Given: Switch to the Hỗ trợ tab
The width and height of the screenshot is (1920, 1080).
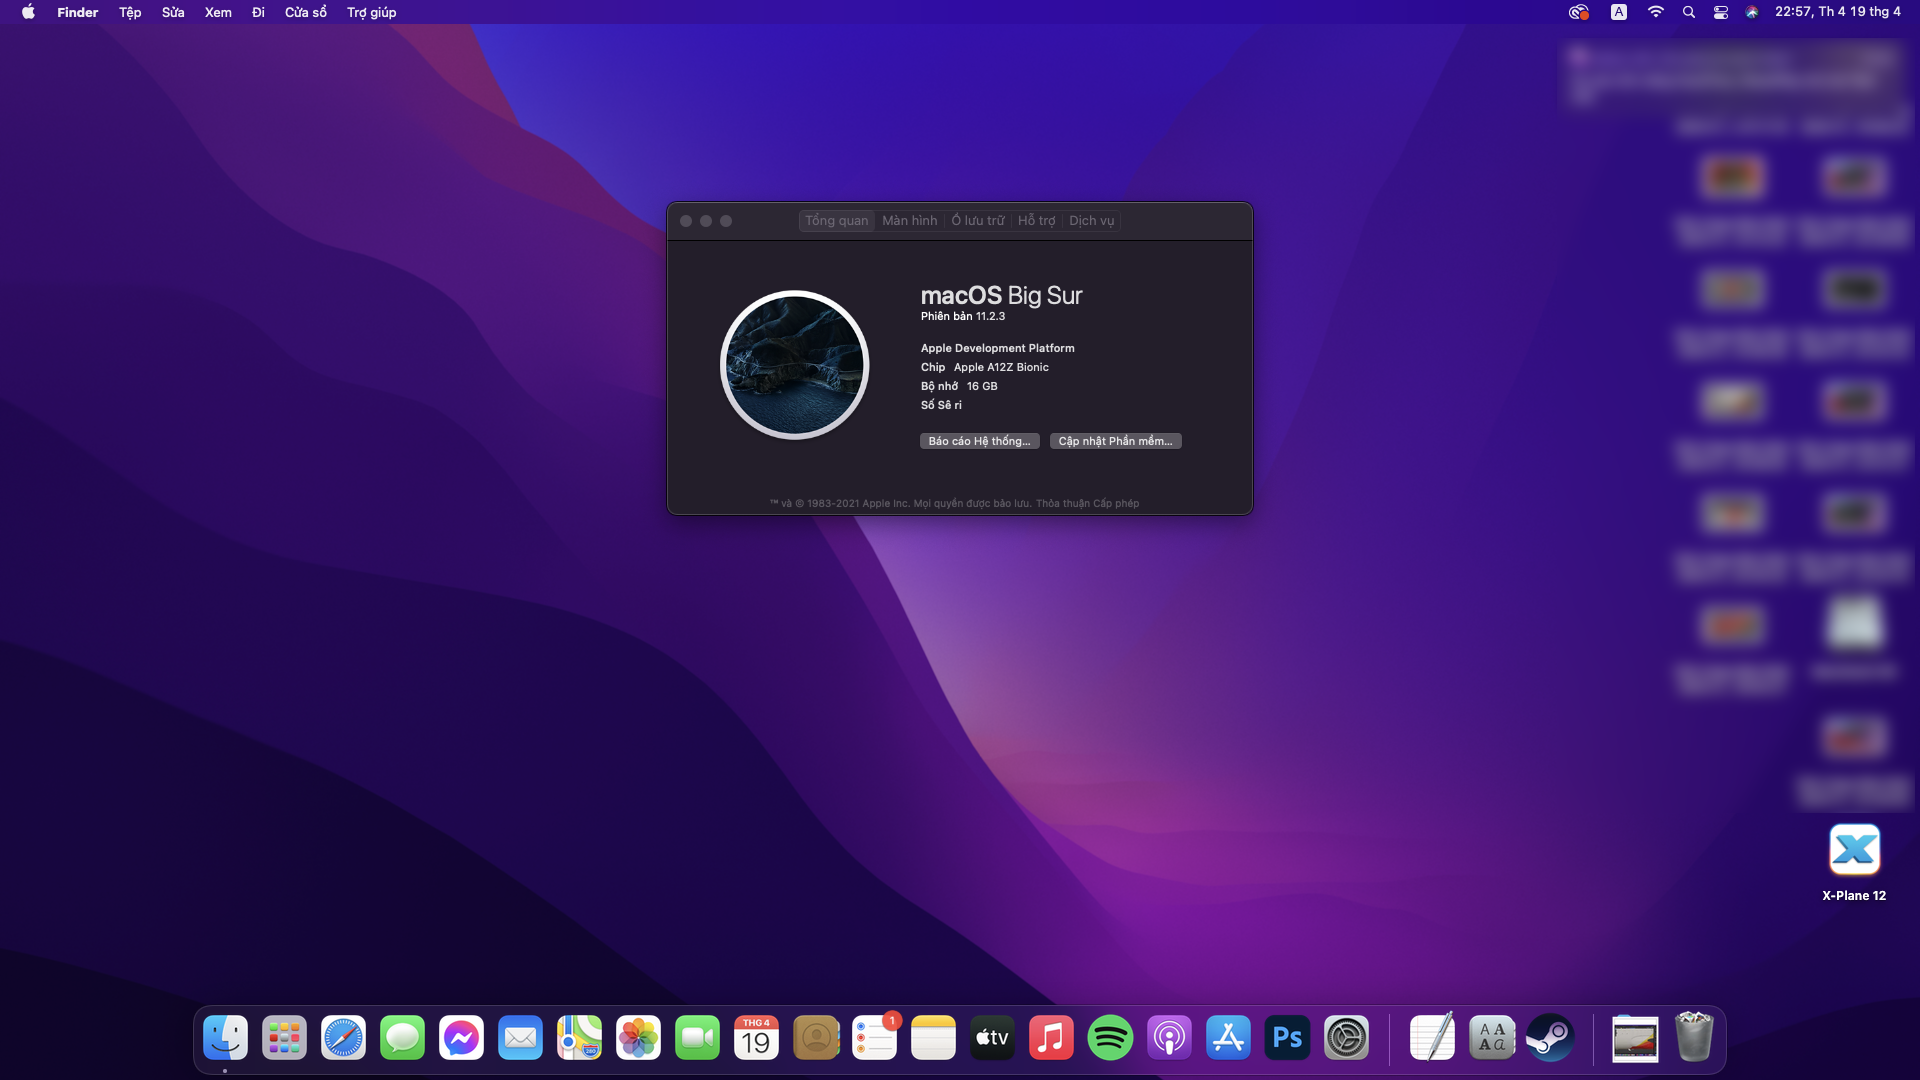Looking at the screenshot, I should (x=1036, y=220).
